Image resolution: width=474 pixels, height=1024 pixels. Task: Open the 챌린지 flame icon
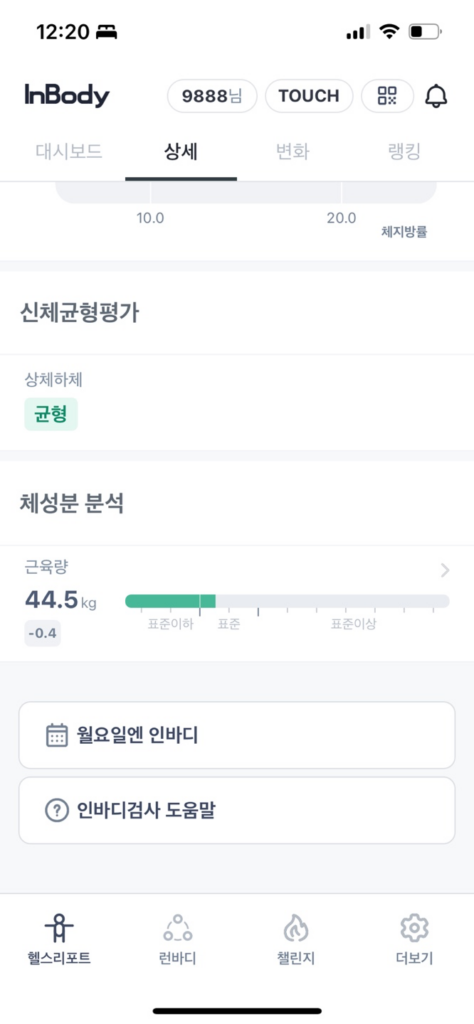[x=296, y=927]
